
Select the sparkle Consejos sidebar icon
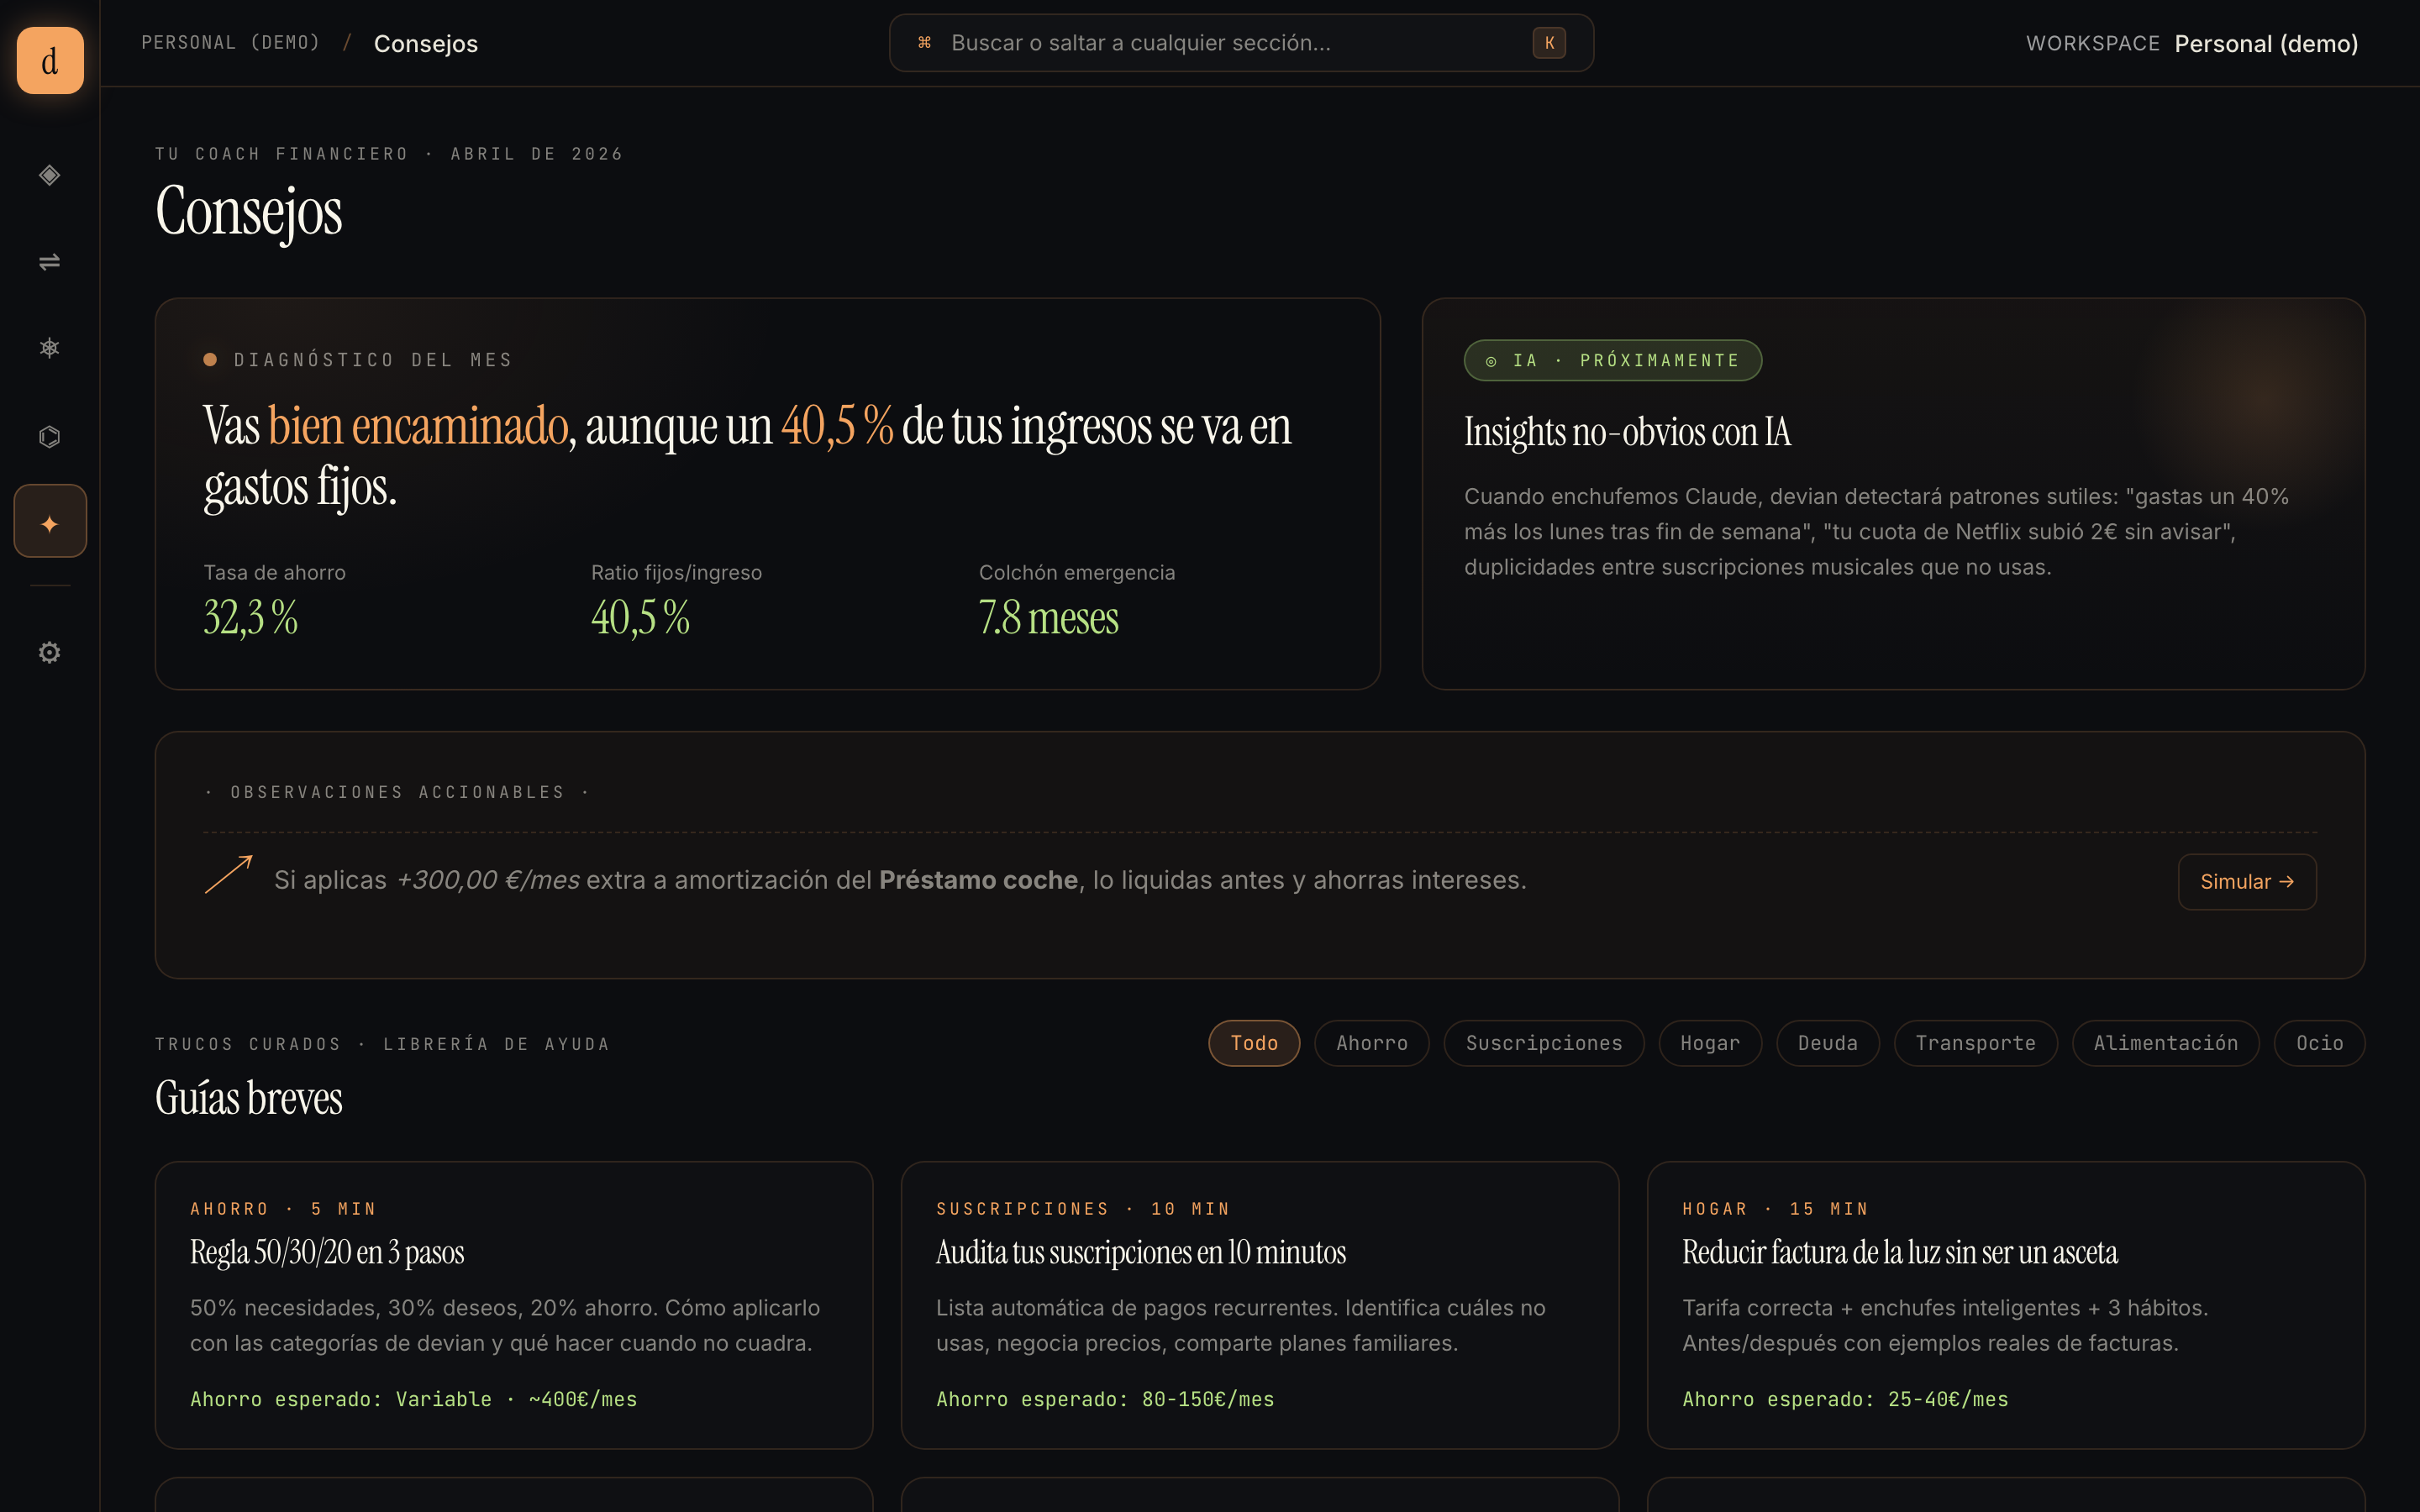pos(50,522)
